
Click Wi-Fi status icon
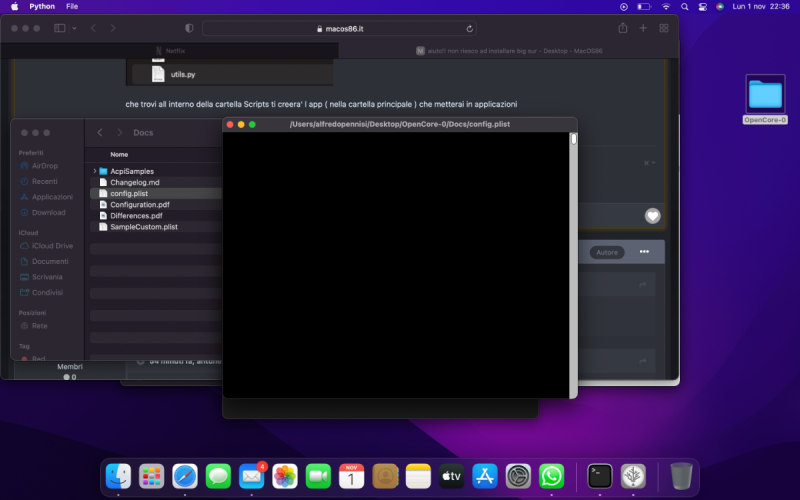pos(666,7)
